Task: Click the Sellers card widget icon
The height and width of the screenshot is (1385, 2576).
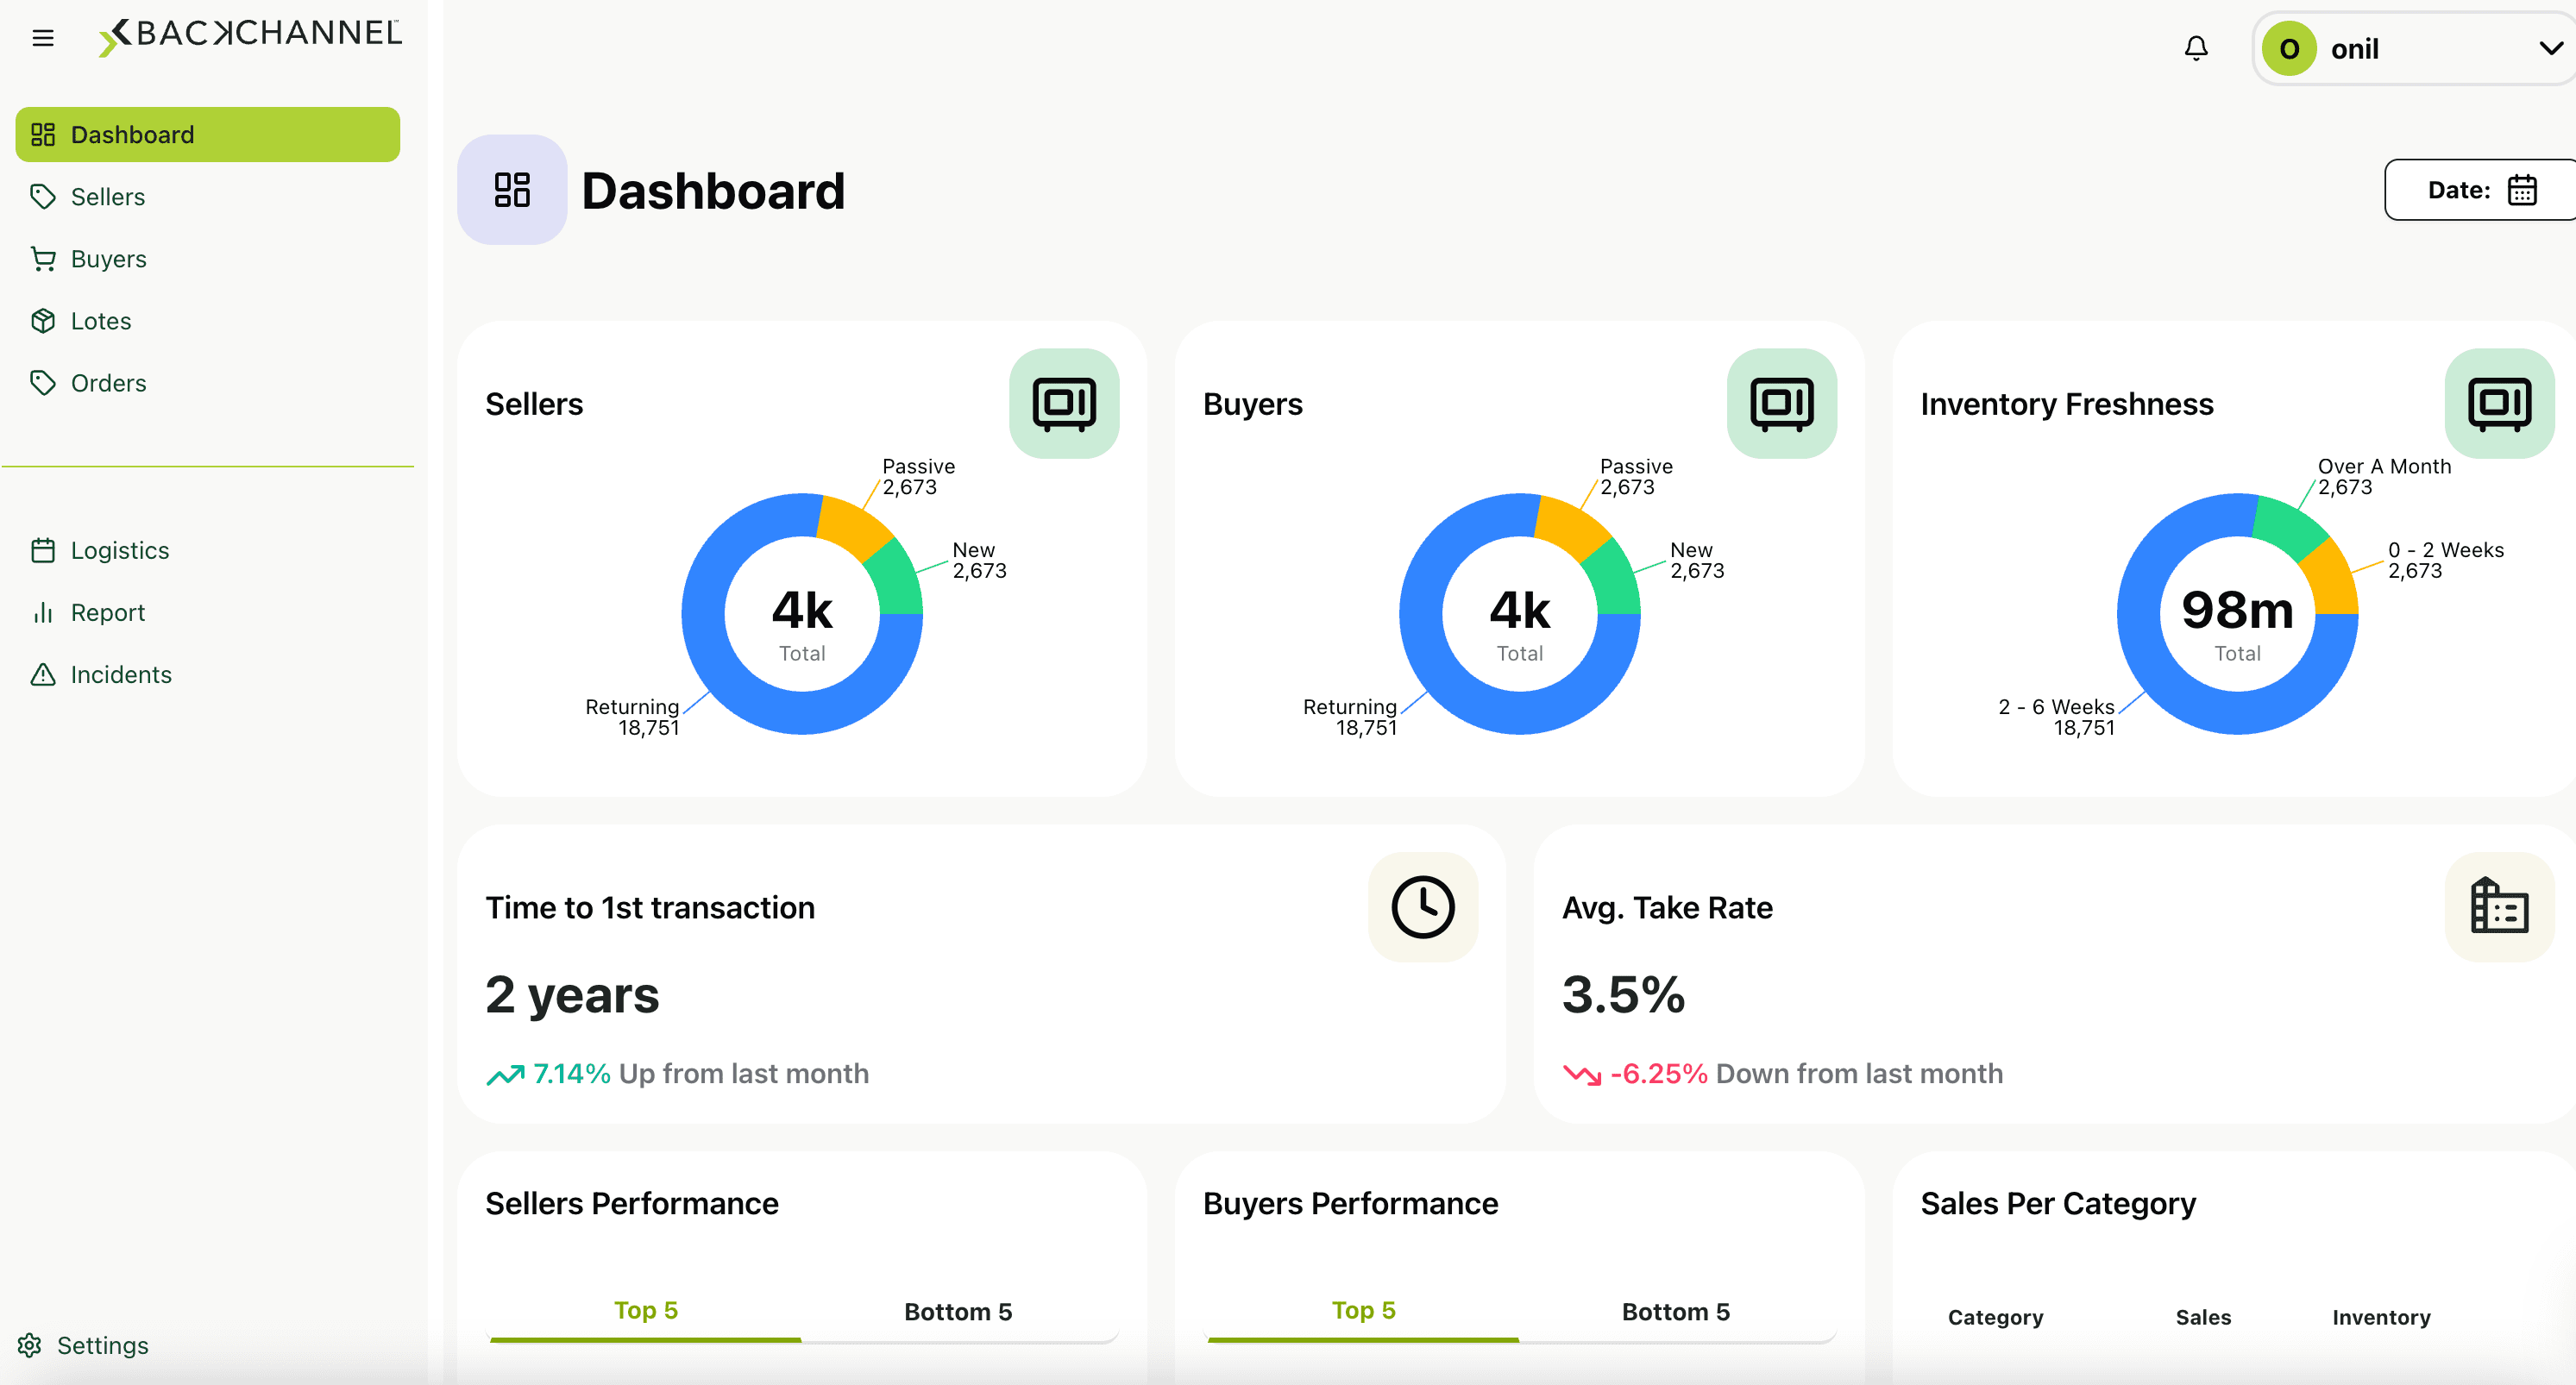Action: coord(1063,403)
